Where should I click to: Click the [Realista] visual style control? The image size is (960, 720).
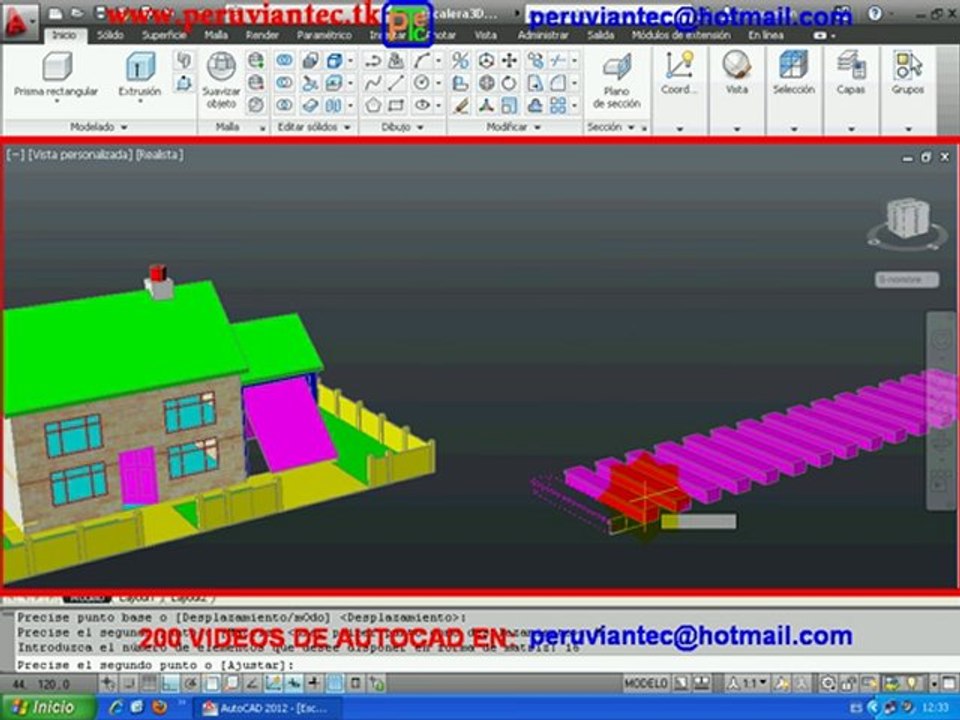159,154
